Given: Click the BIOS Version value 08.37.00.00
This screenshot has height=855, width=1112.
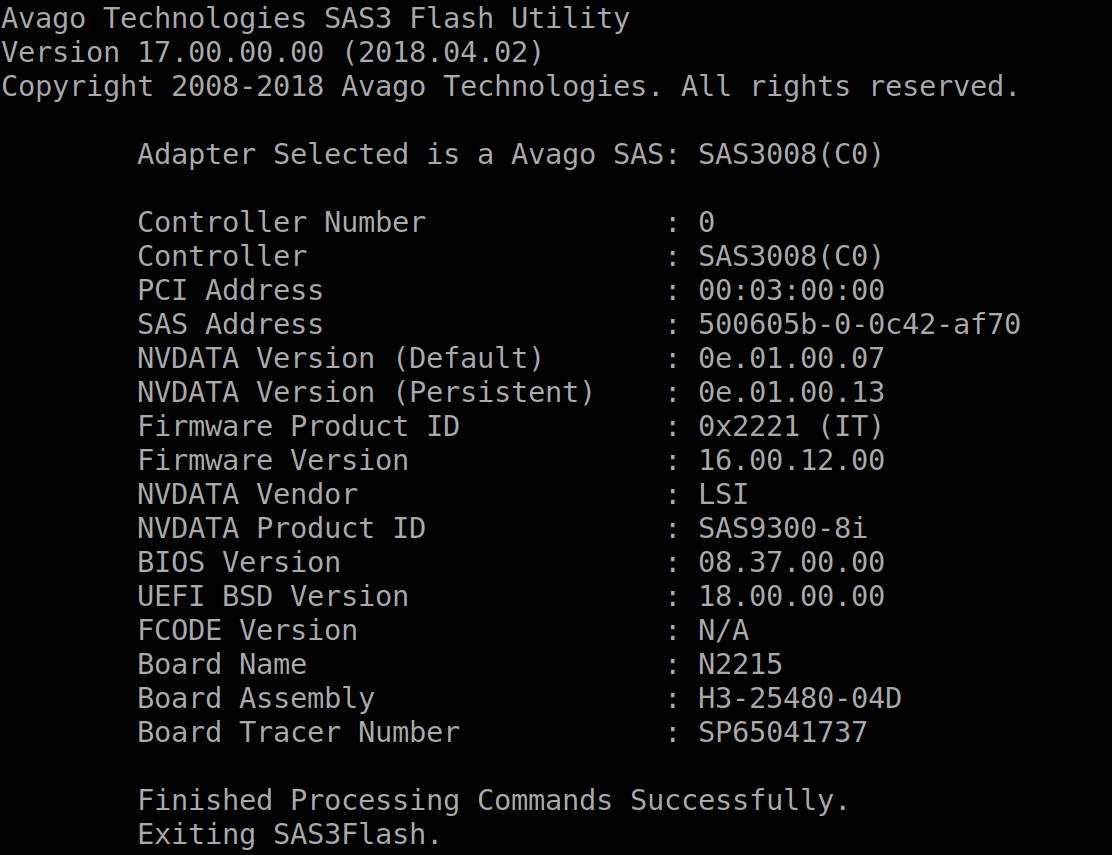Looking at the screenshot, I should [791, 562].
